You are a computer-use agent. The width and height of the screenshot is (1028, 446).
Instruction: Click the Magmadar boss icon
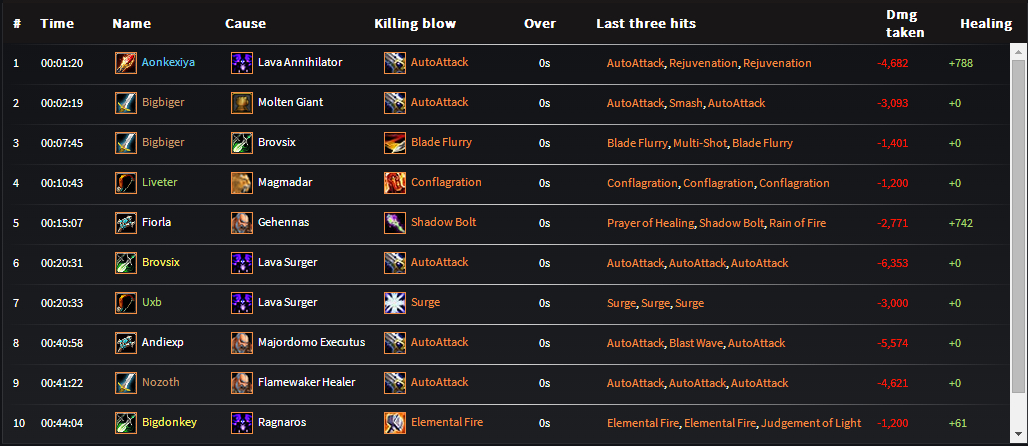coord(241,183)
